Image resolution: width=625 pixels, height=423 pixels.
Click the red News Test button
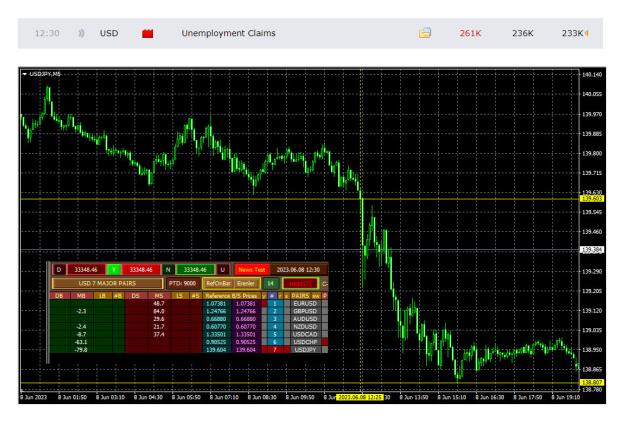tap(252, 270)
